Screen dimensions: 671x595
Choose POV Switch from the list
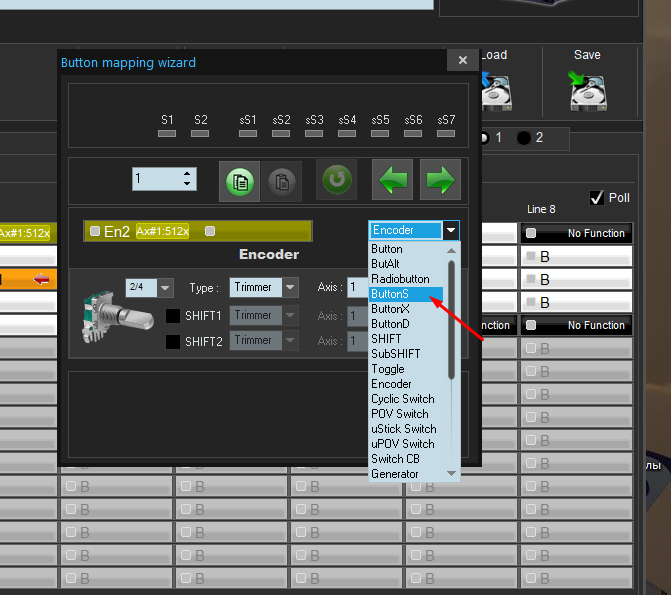(x=406, y=414)
